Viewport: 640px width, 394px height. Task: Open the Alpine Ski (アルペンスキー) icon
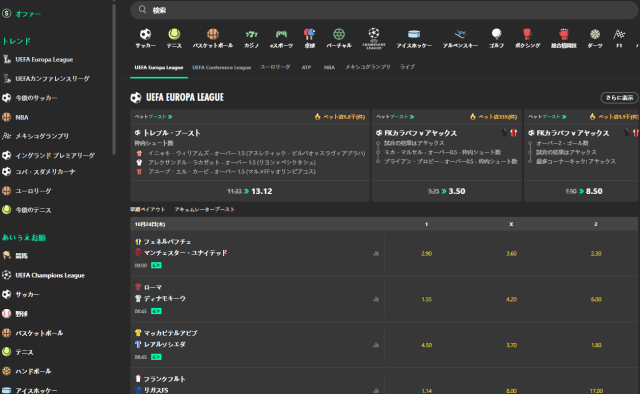460,34
